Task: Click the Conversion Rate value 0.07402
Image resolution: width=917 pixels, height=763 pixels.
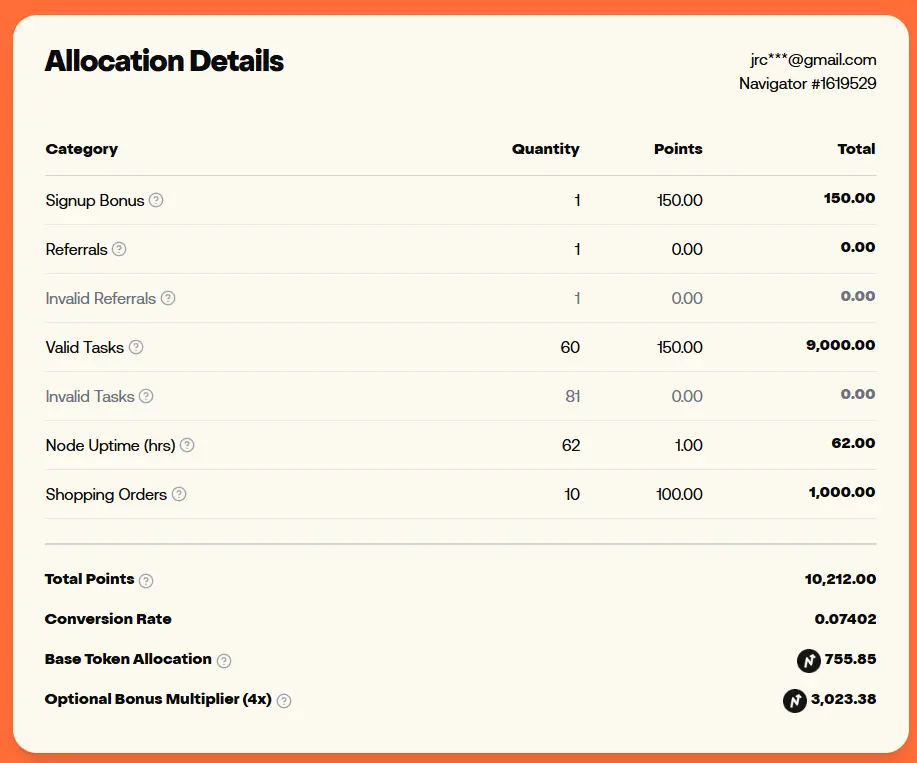Action: 846,619
